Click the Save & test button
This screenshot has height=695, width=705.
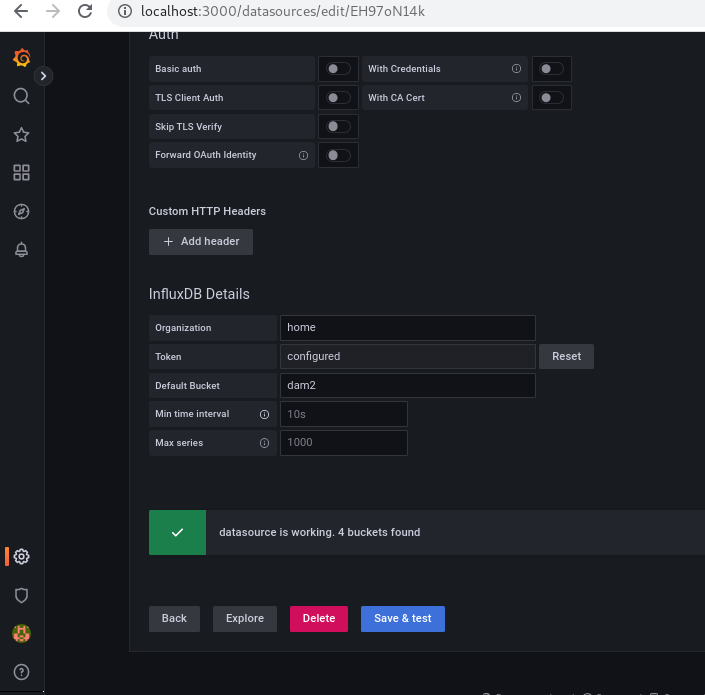click(x=403, y=618)
